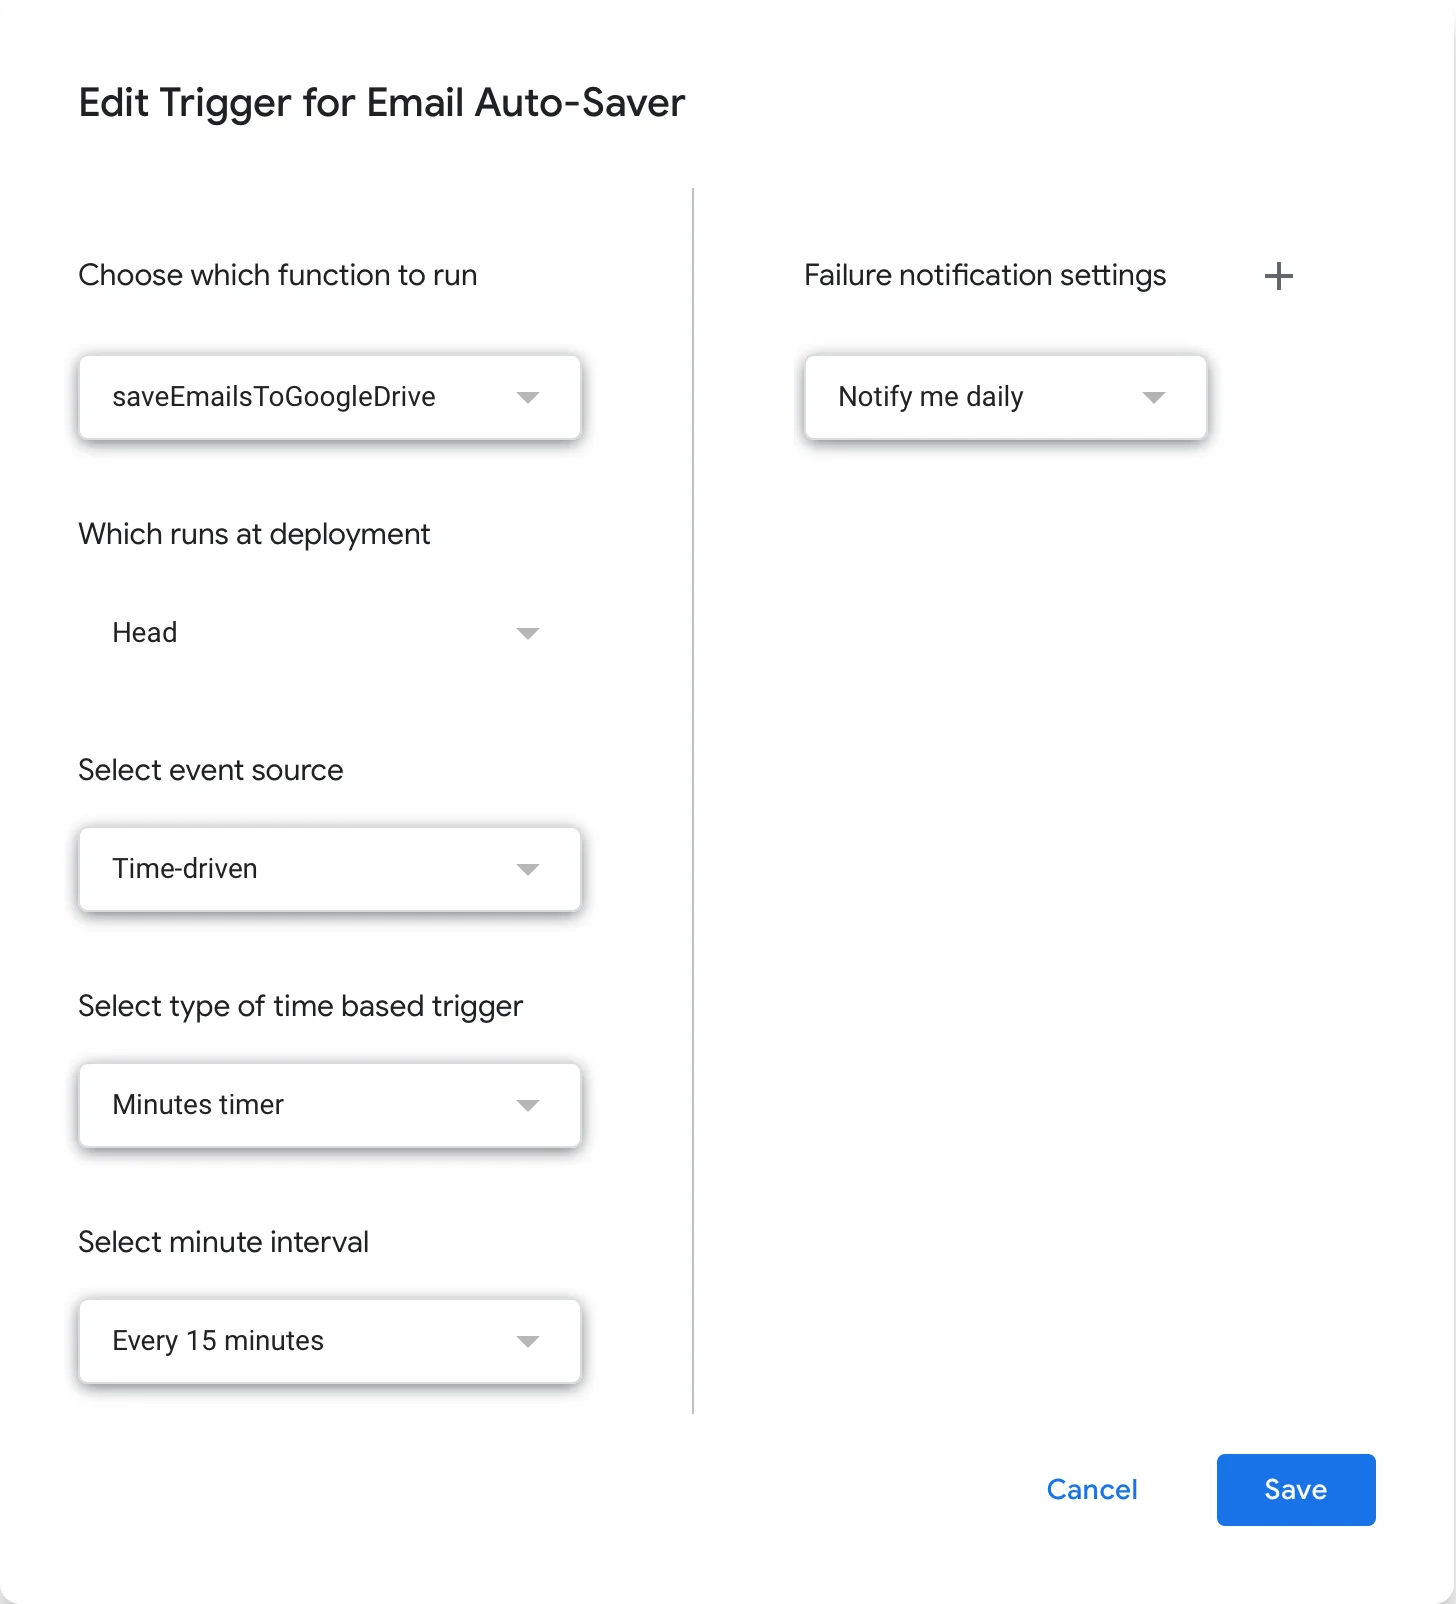Click the arrow beside Time-driven
1456x1604 pixels.
click(x=528, y=869)
